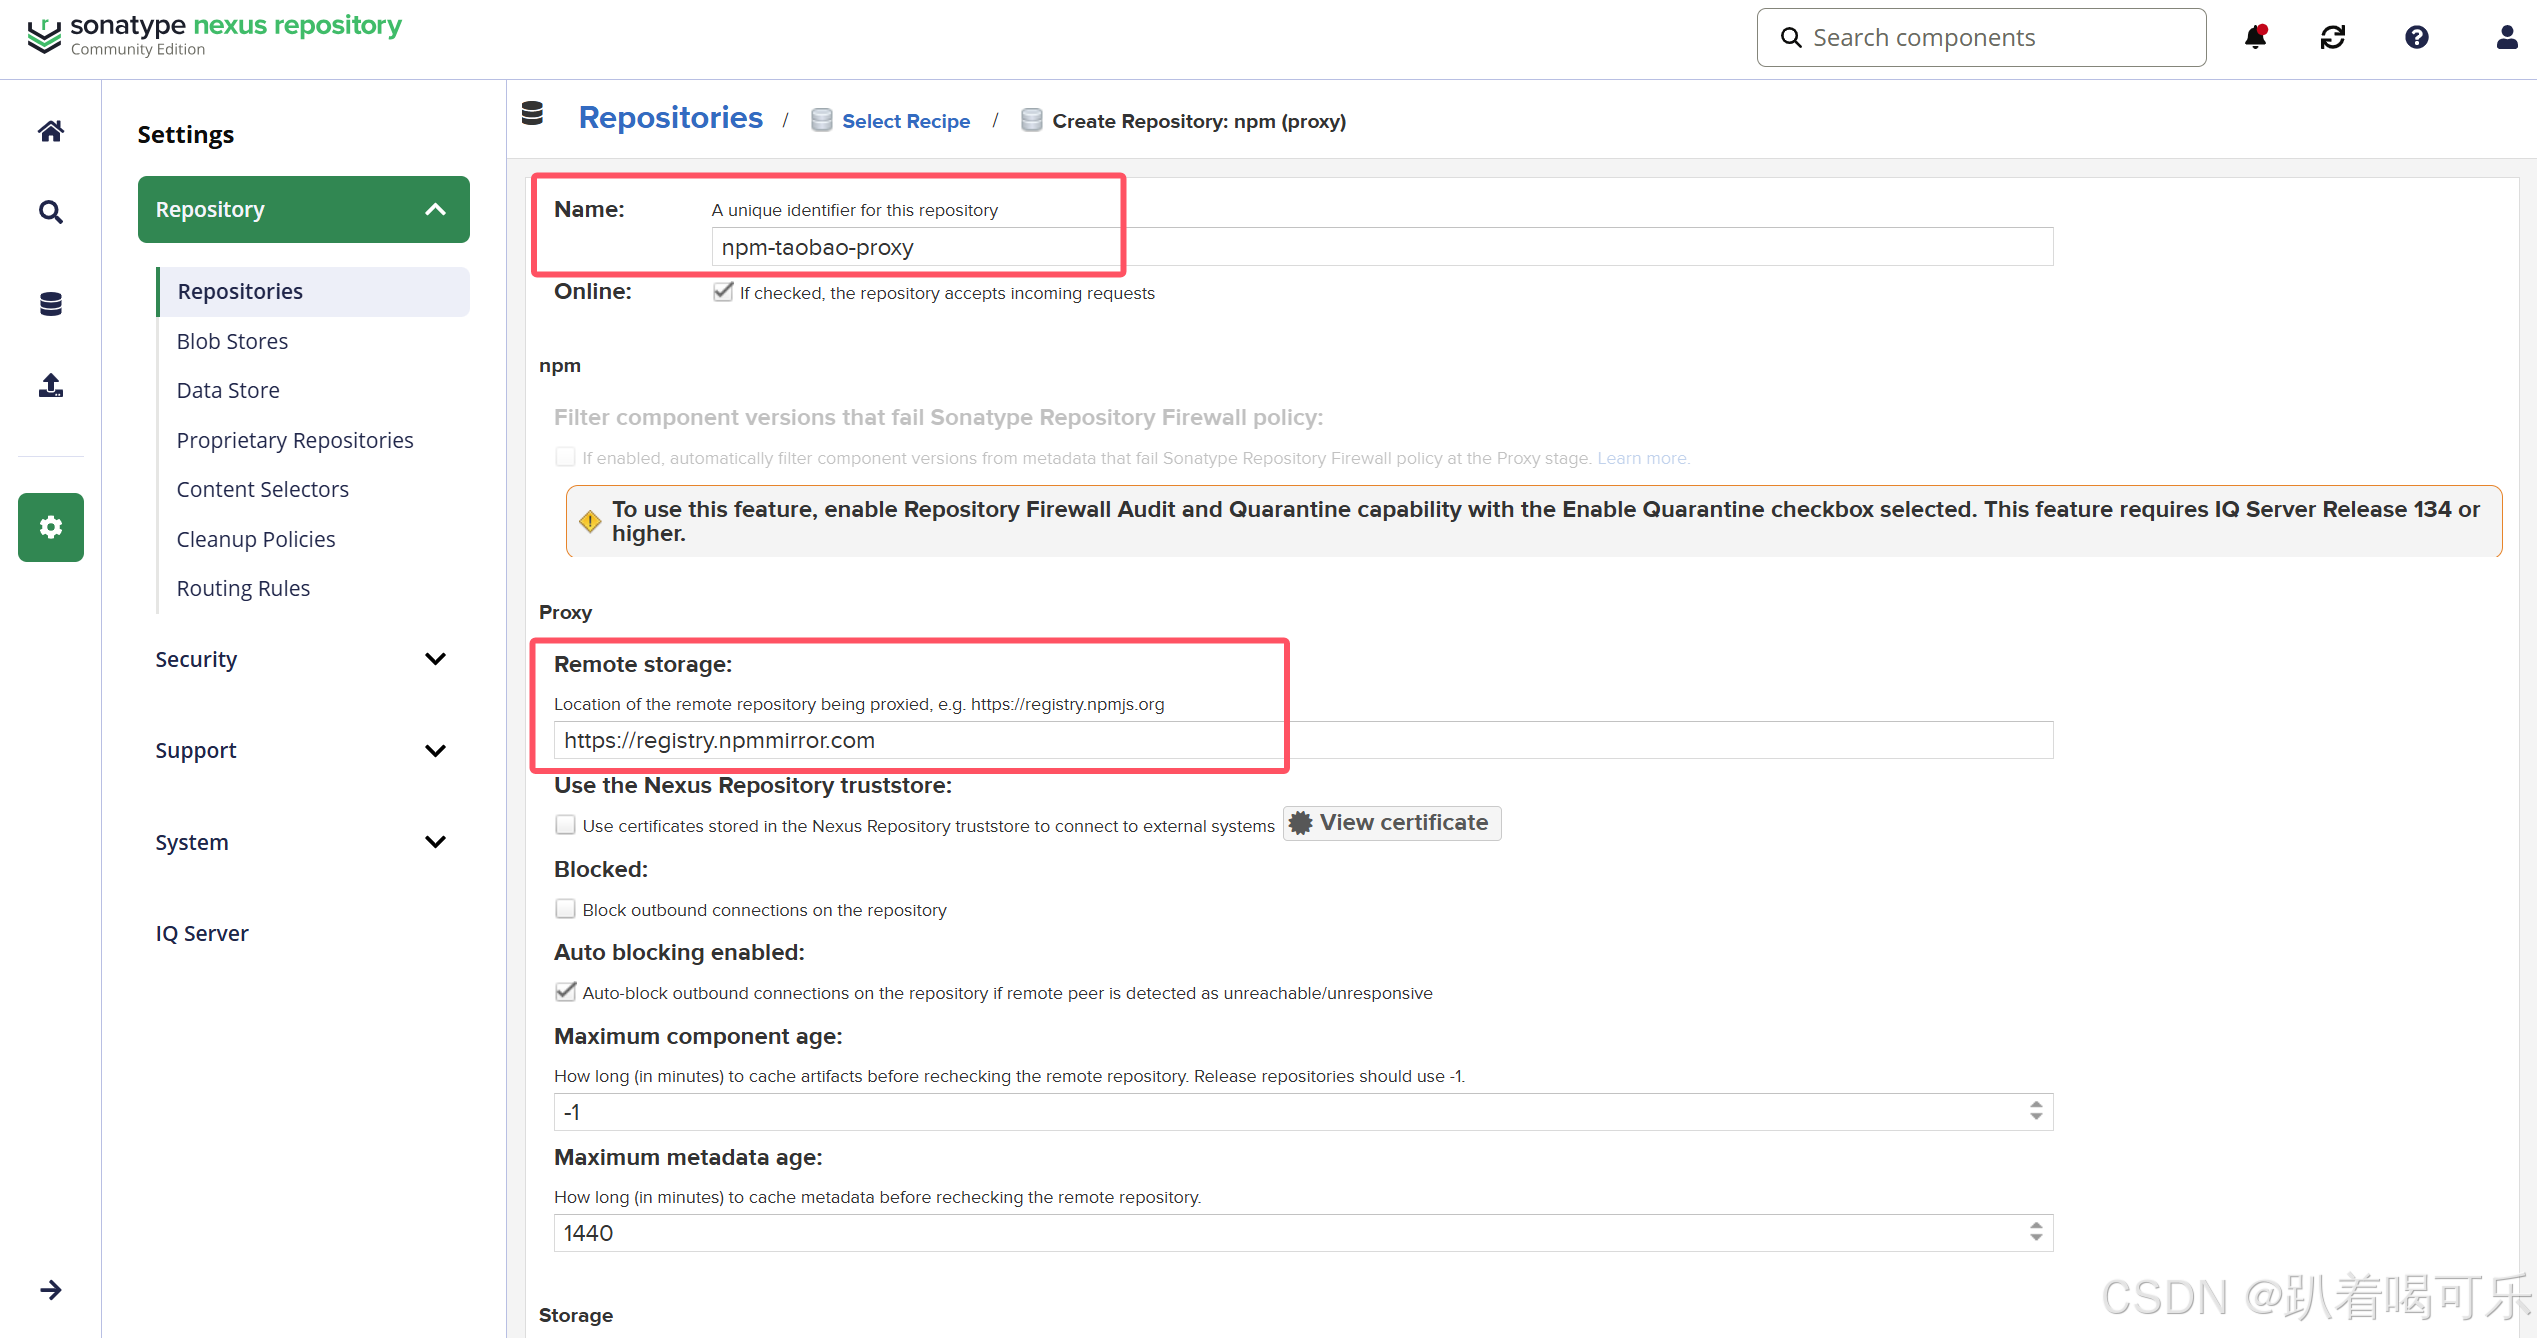
Task: Click the Create Repository: npm (proxy) breadcrumb text
Action: pos(1199,121)
